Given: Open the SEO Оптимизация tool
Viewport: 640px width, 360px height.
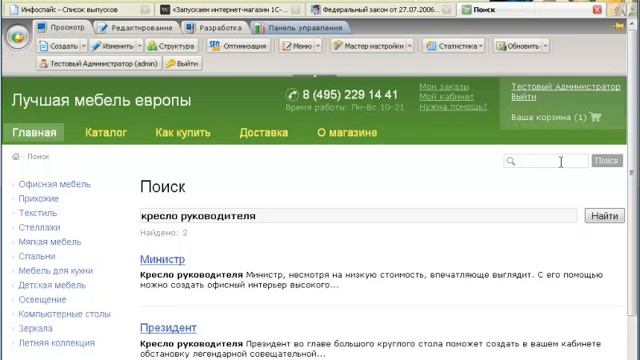Looking at the screenshot, I should [x=238, y=46].
